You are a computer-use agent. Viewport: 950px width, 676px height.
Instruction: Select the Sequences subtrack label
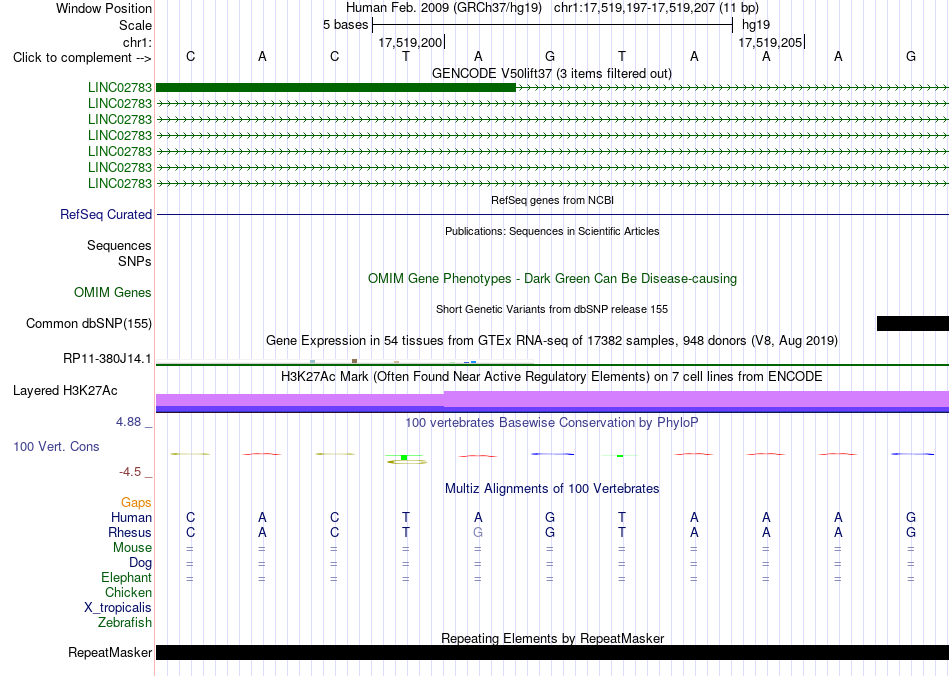coord(119,245)
